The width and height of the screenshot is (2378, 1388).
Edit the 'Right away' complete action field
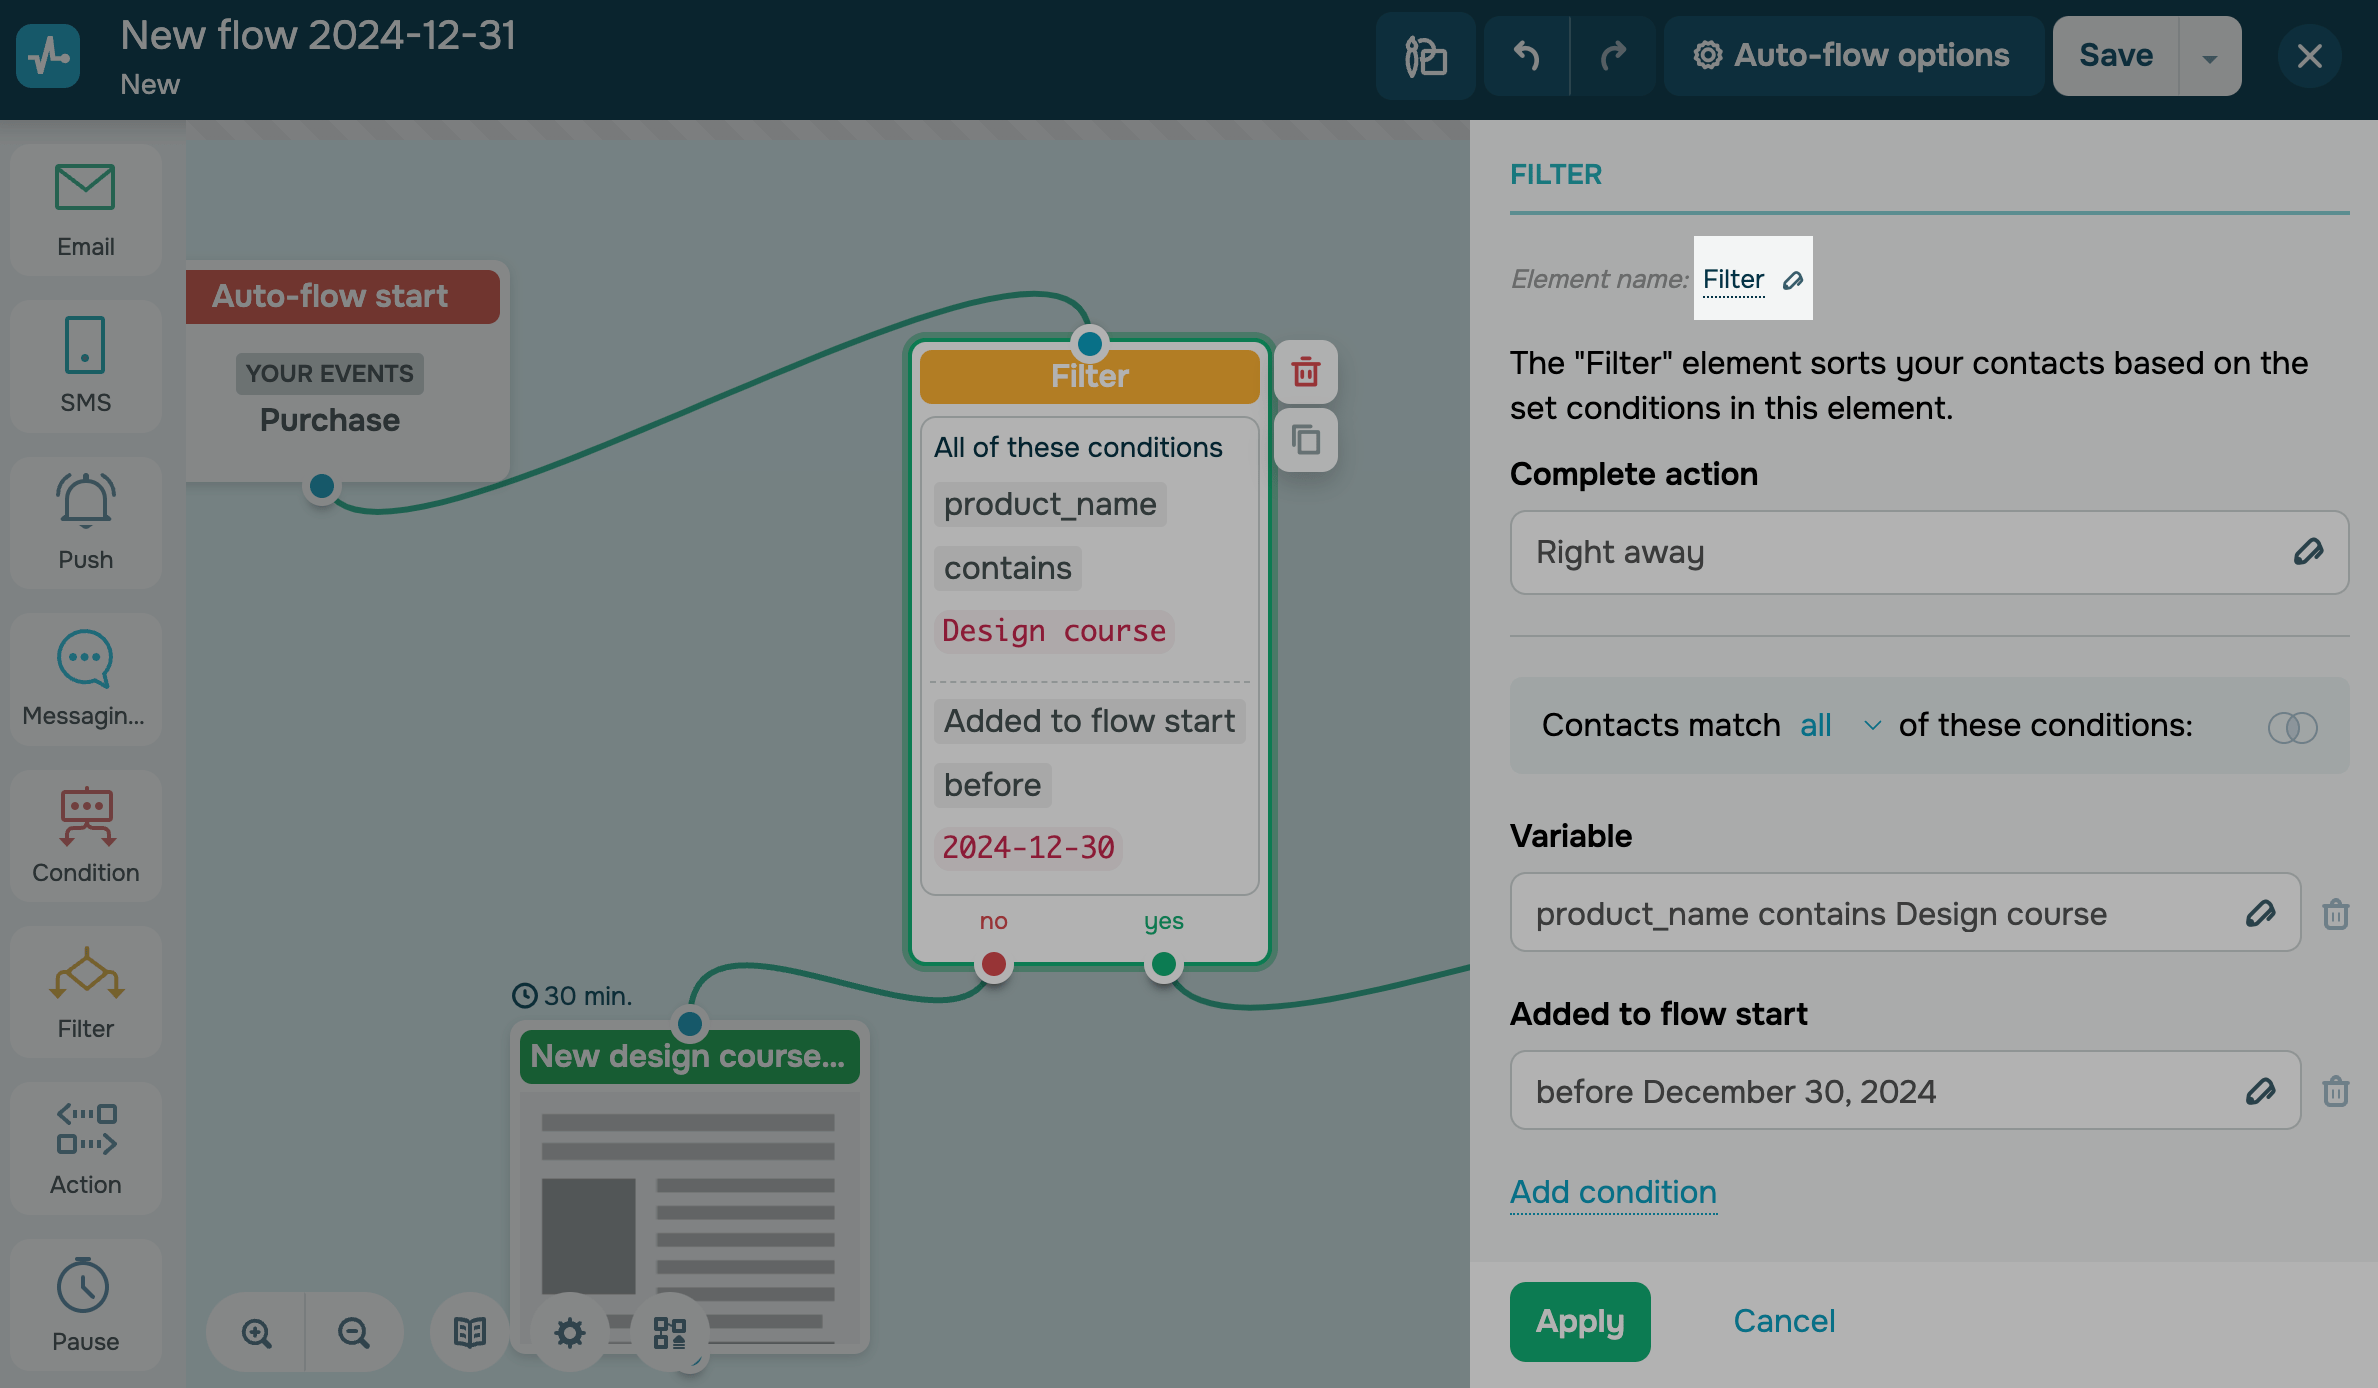coord(2308,552)
